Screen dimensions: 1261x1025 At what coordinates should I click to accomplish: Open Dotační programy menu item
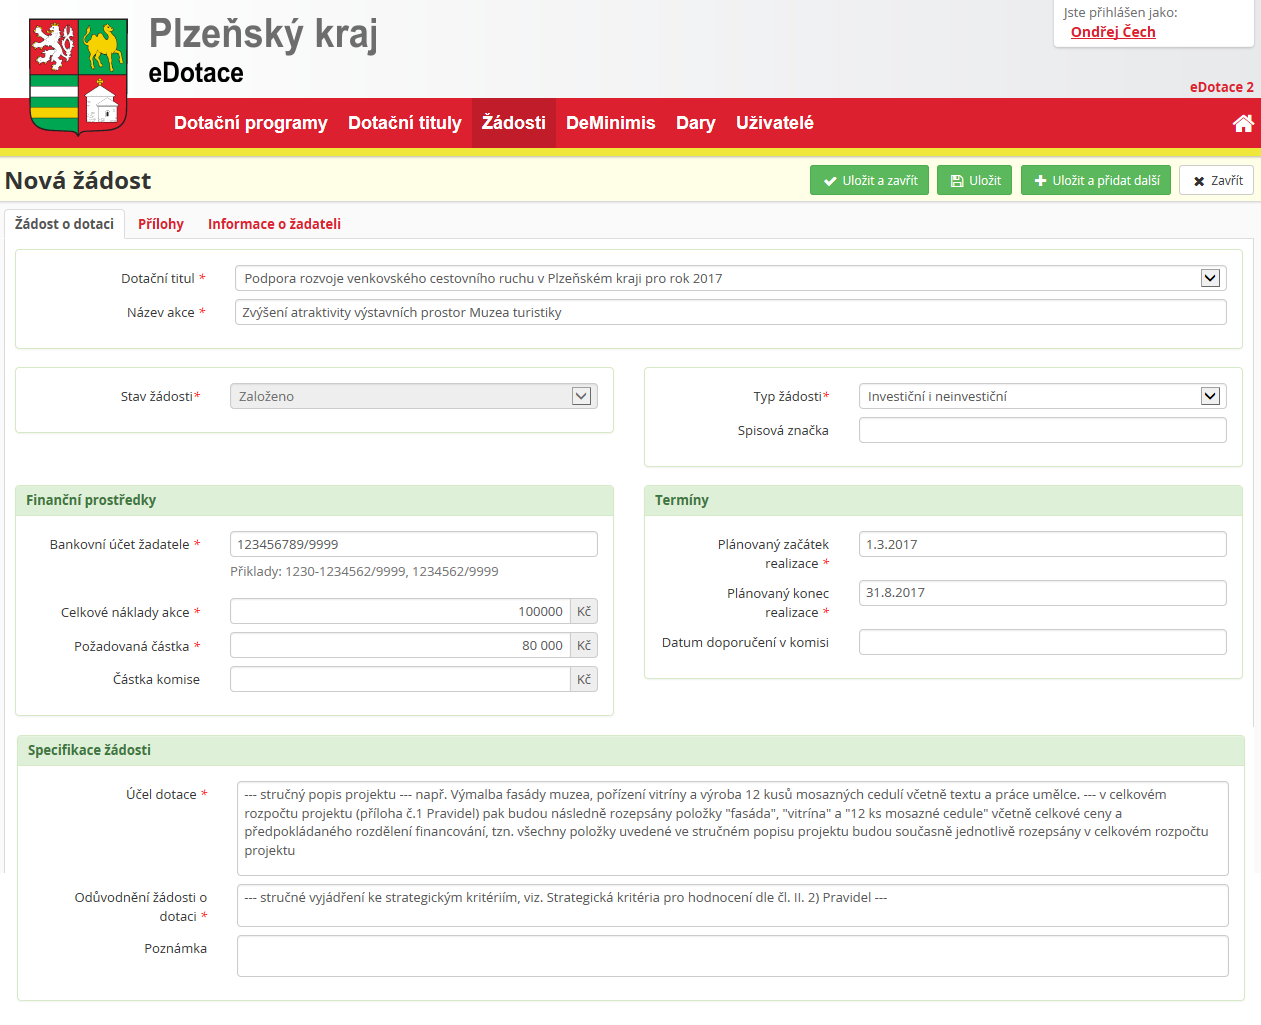click(x=250, y=123)
